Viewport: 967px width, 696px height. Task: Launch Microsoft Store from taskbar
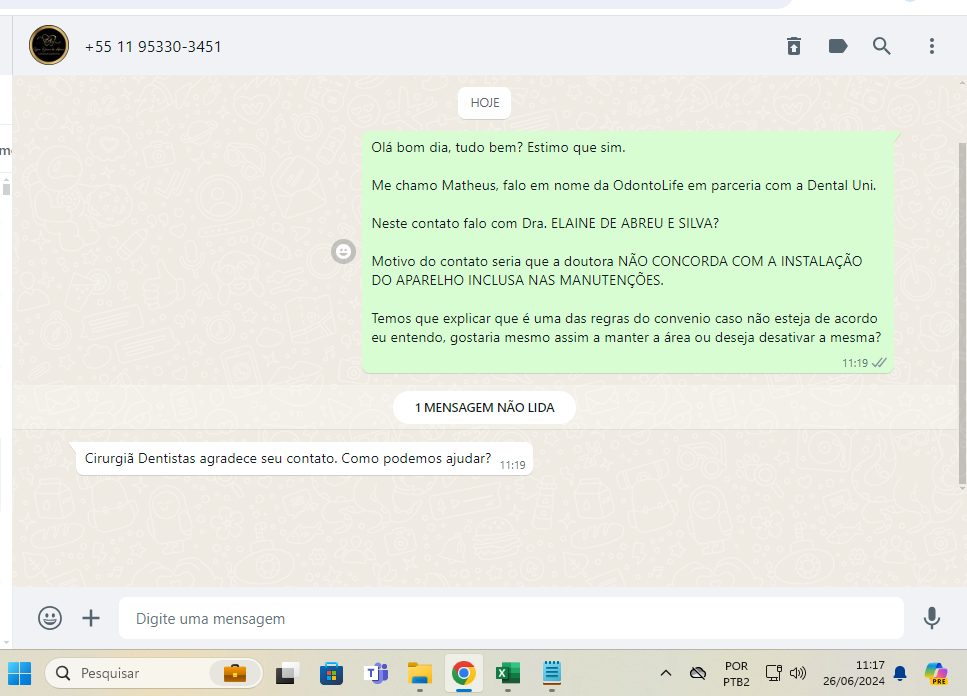tap(331, 673)
